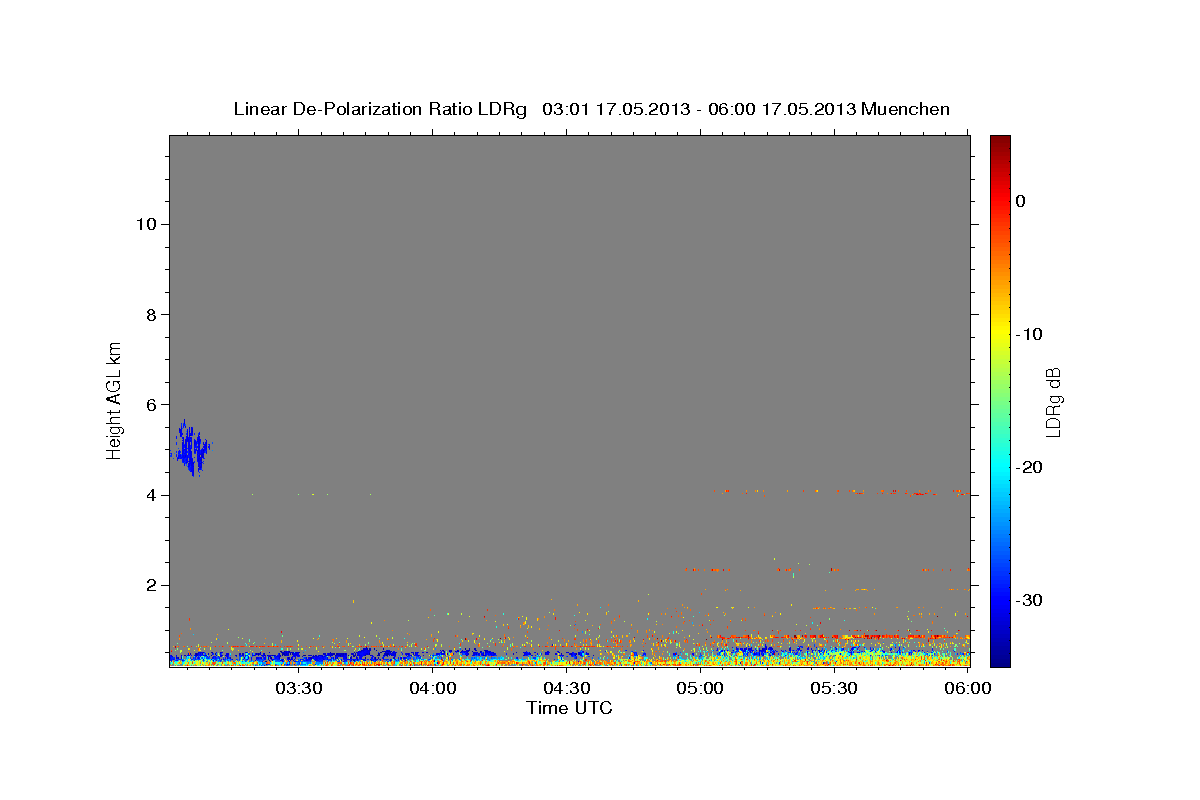The width and height of the screenshot is (1200, 800).
Task: Click the 06:00 time tick label
Action: click(x=968, y=688)
